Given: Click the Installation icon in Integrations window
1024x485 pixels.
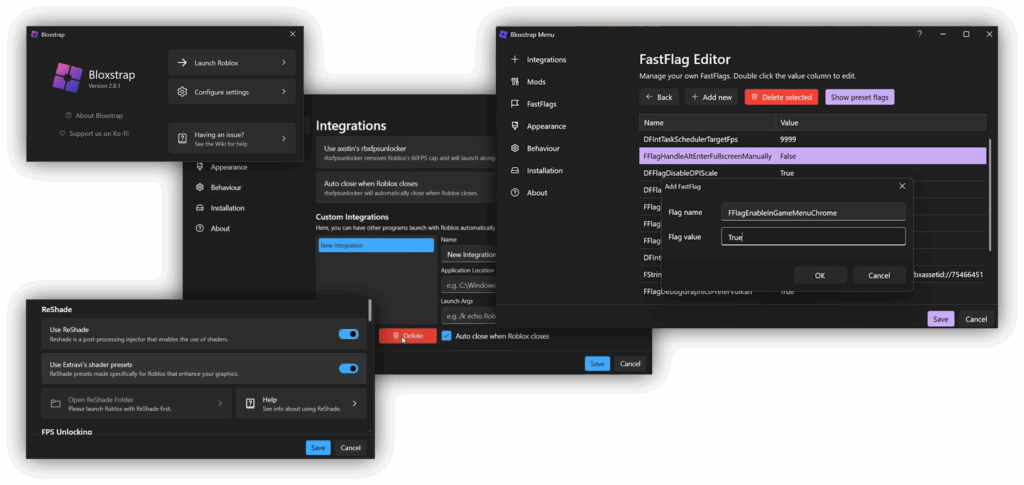Looking at the screenshot, I should click(x=199, y=208).
